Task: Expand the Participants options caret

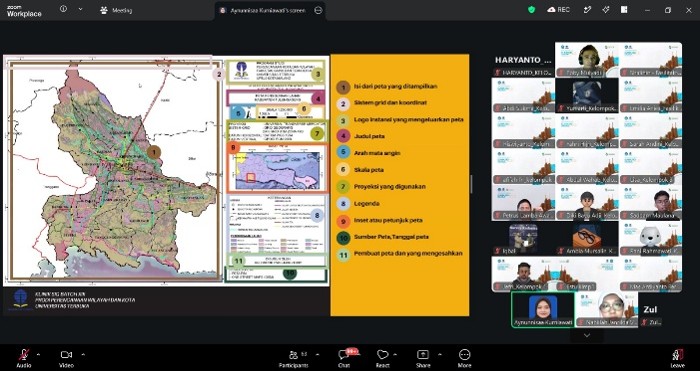Action: [x=317, y=354]
